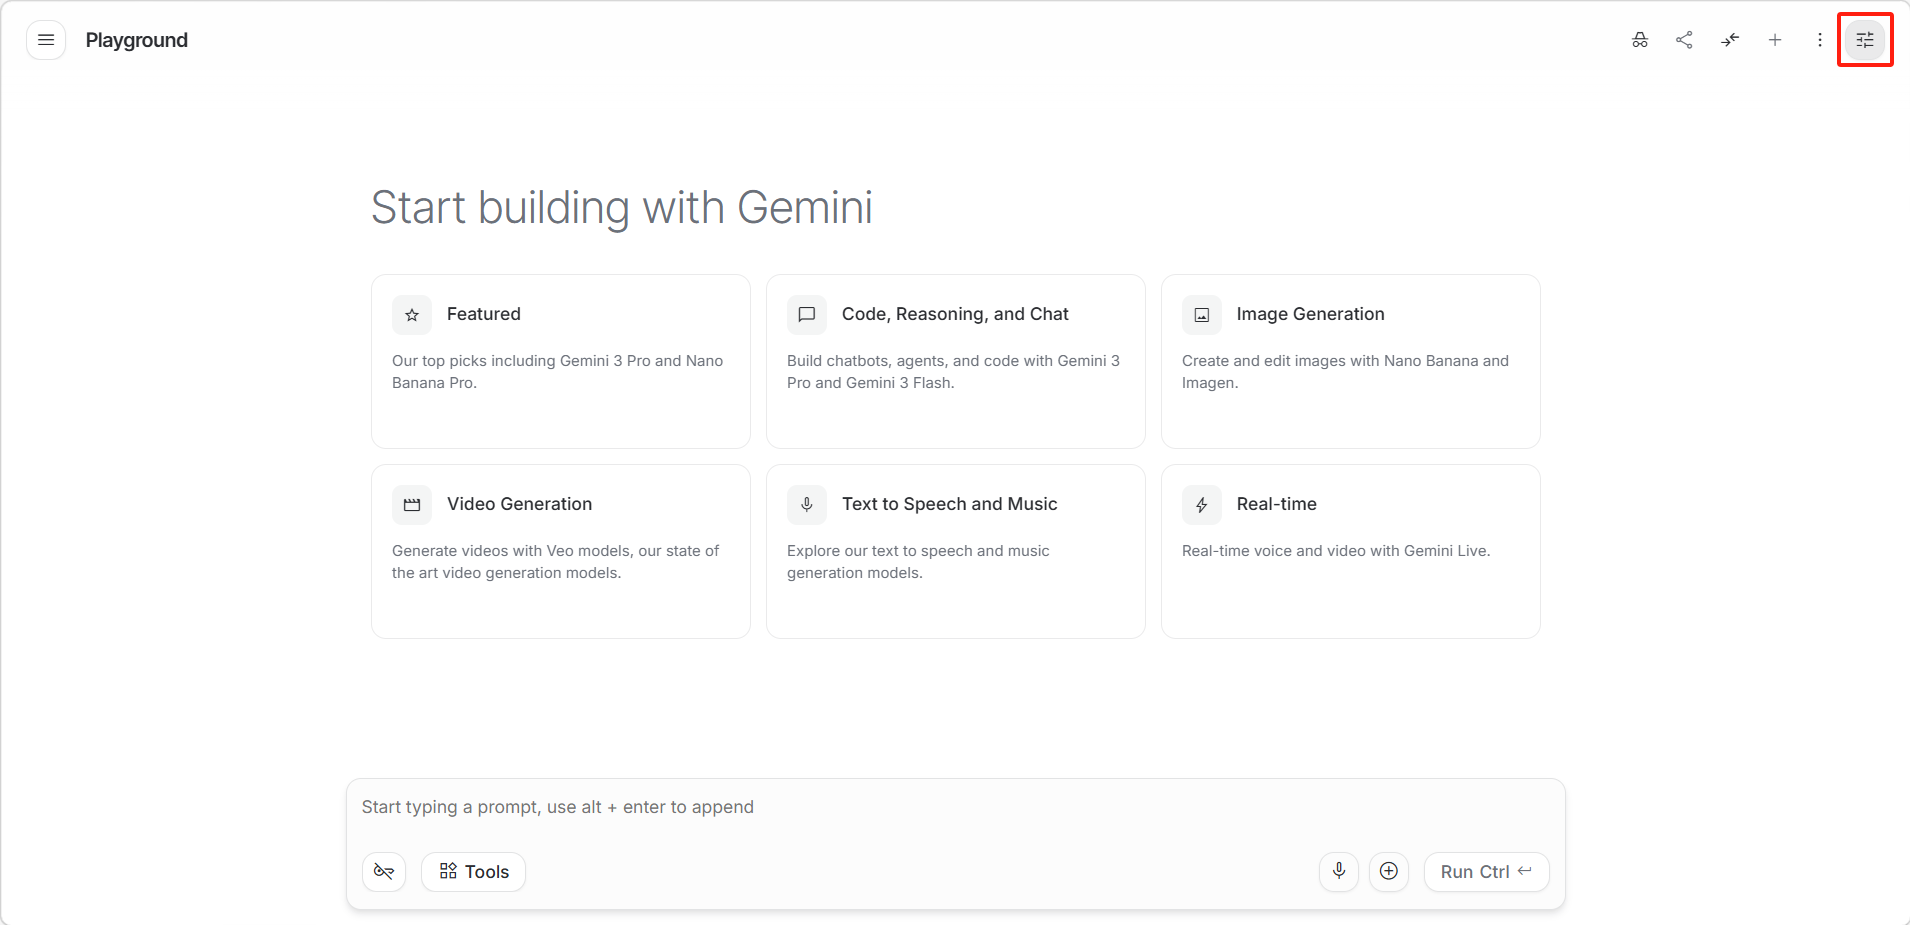Start a new chat with plus icon
Viewport: 1910px width, 925px height.
coord(1775,40)
